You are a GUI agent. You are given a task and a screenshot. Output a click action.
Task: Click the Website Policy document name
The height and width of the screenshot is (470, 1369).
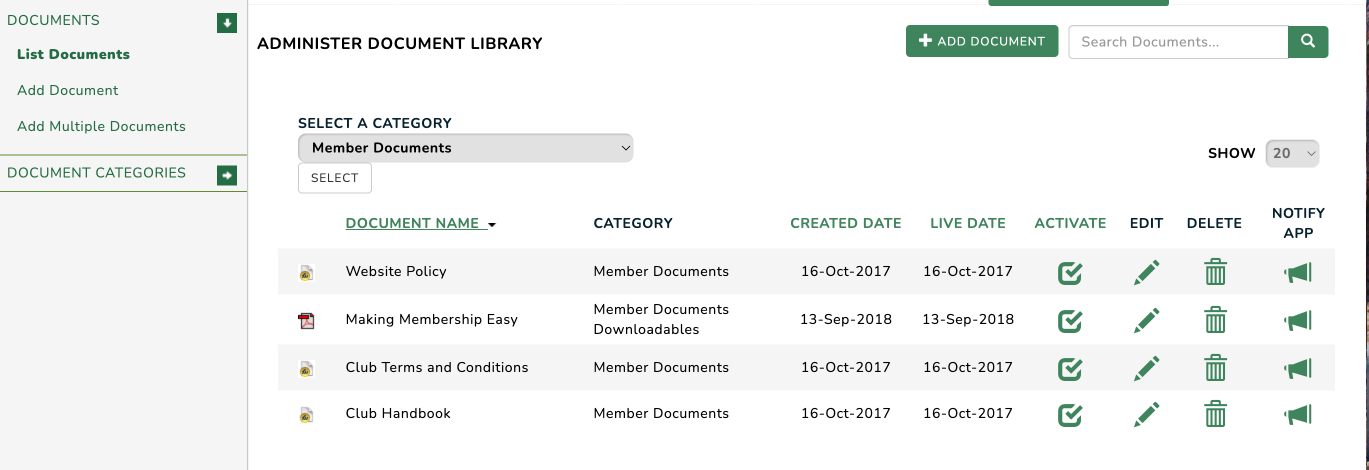click(x=396, y=272)
